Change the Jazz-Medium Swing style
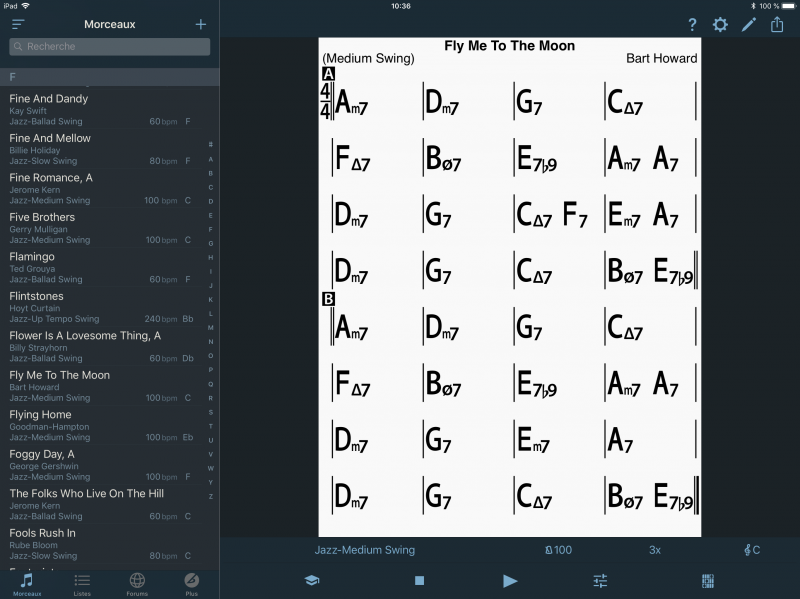800x599 pixels. 364,550
